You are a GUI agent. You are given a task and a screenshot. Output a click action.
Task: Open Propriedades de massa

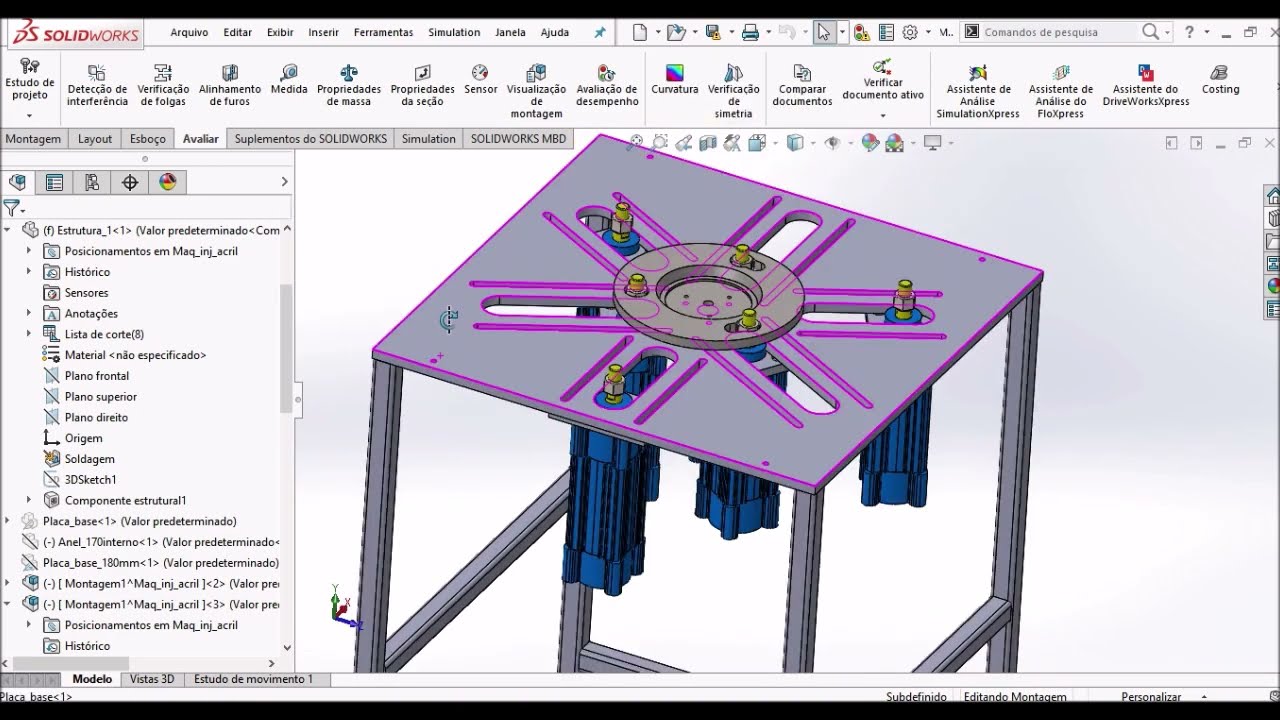tap(349, 87)
